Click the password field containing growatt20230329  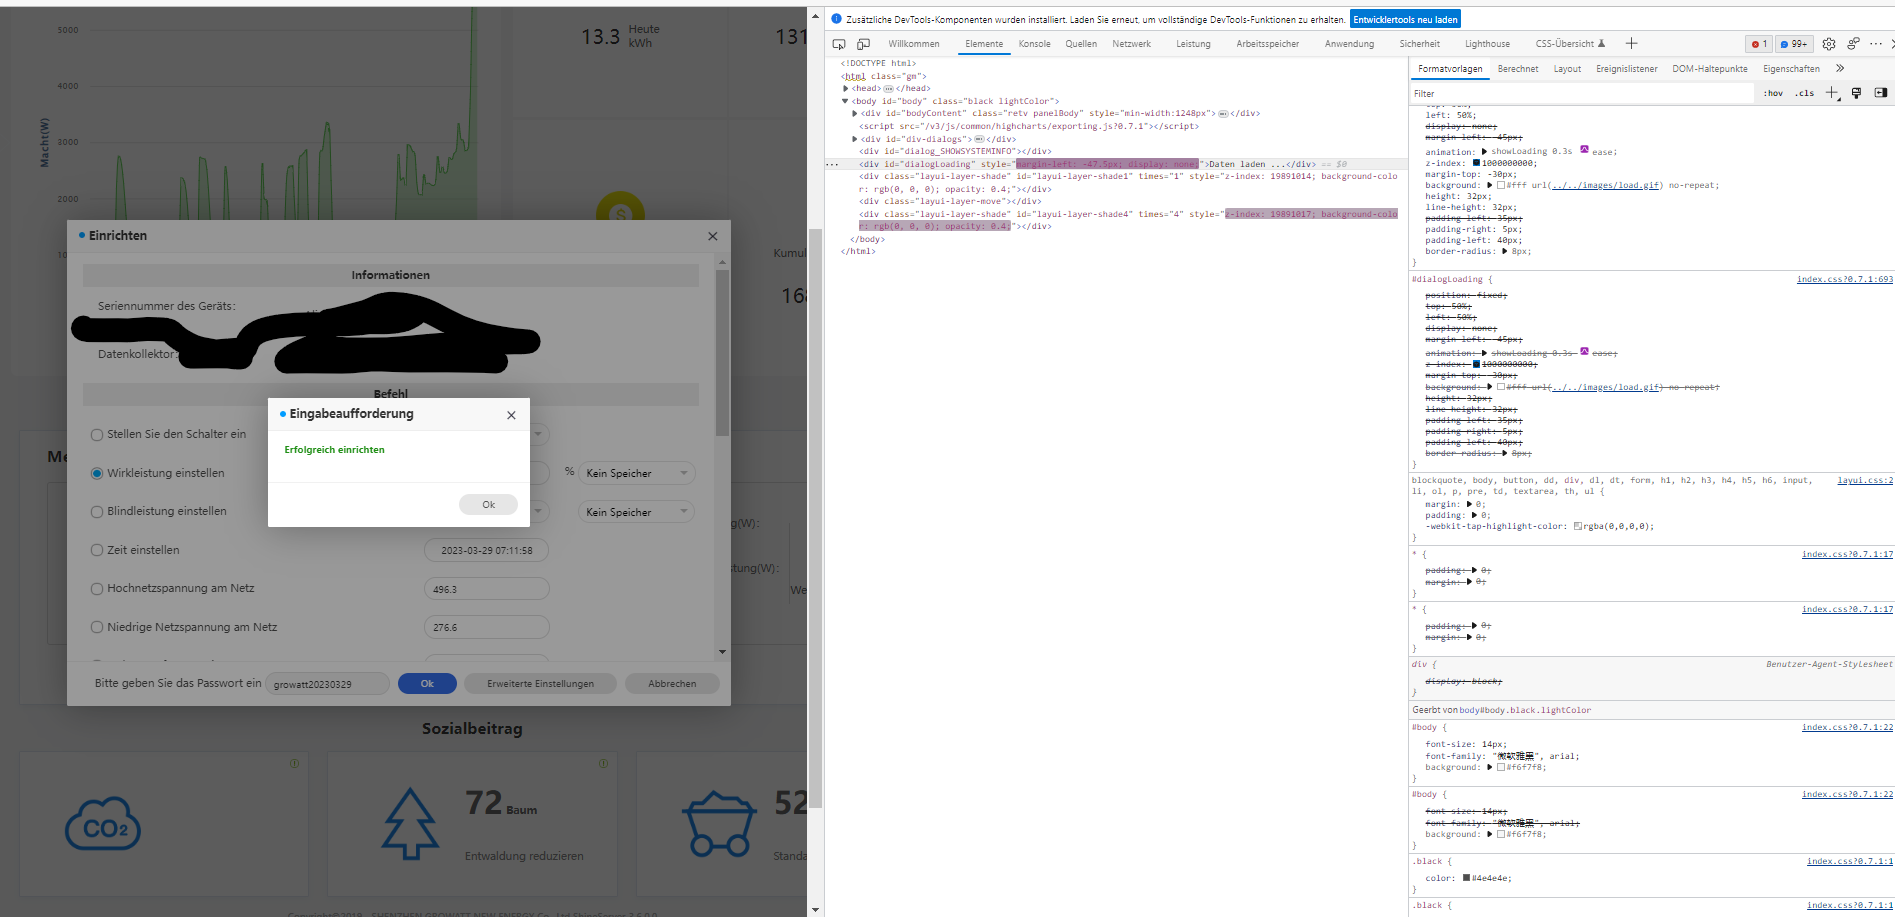[x=328, y=684]
